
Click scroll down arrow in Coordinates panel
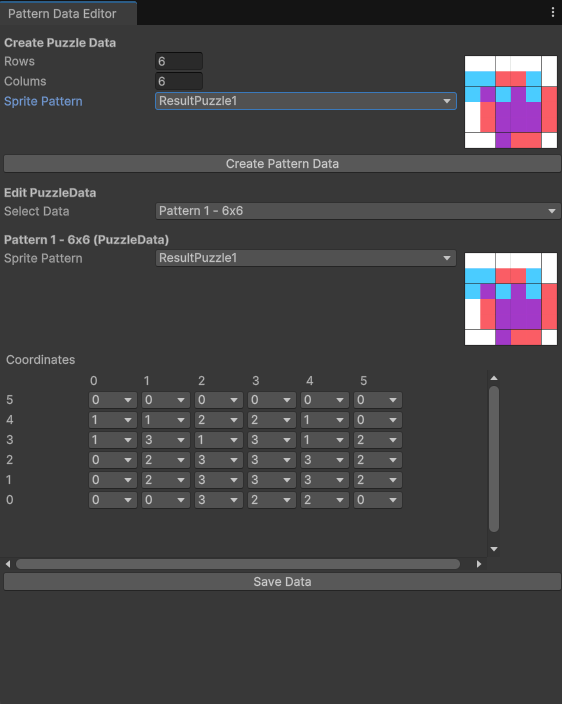point(494,549)
